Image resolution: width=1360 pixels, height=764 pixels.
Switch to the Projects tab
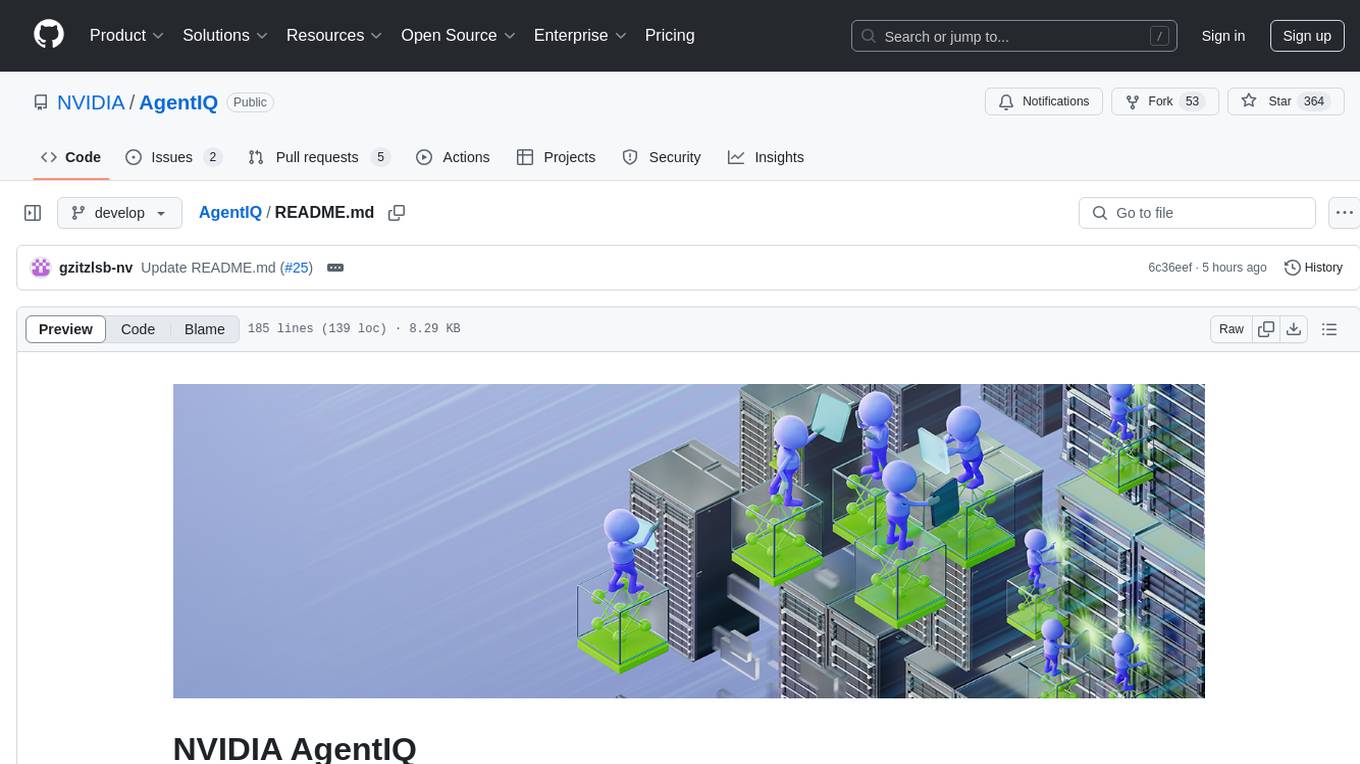pyautogui.click(x=556, y=157)
